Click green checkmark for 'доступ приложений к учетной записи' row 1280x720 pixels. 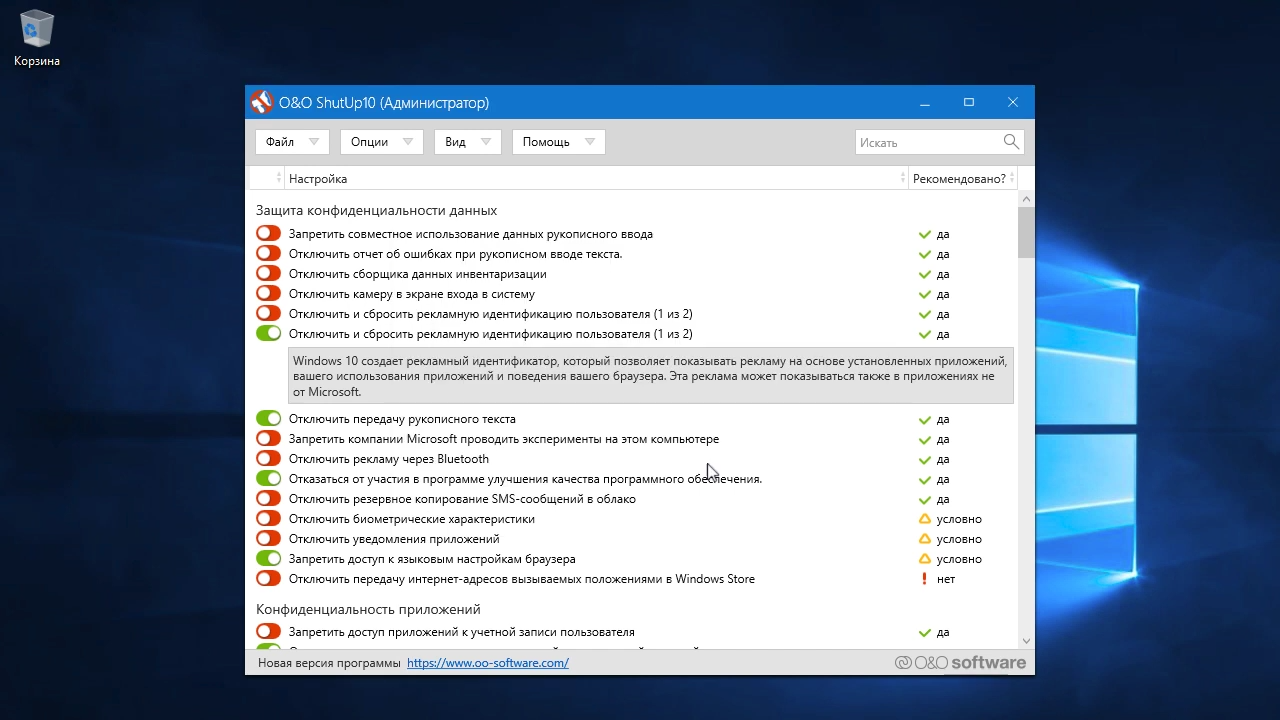pyautogui.click(x=925, y=632)
